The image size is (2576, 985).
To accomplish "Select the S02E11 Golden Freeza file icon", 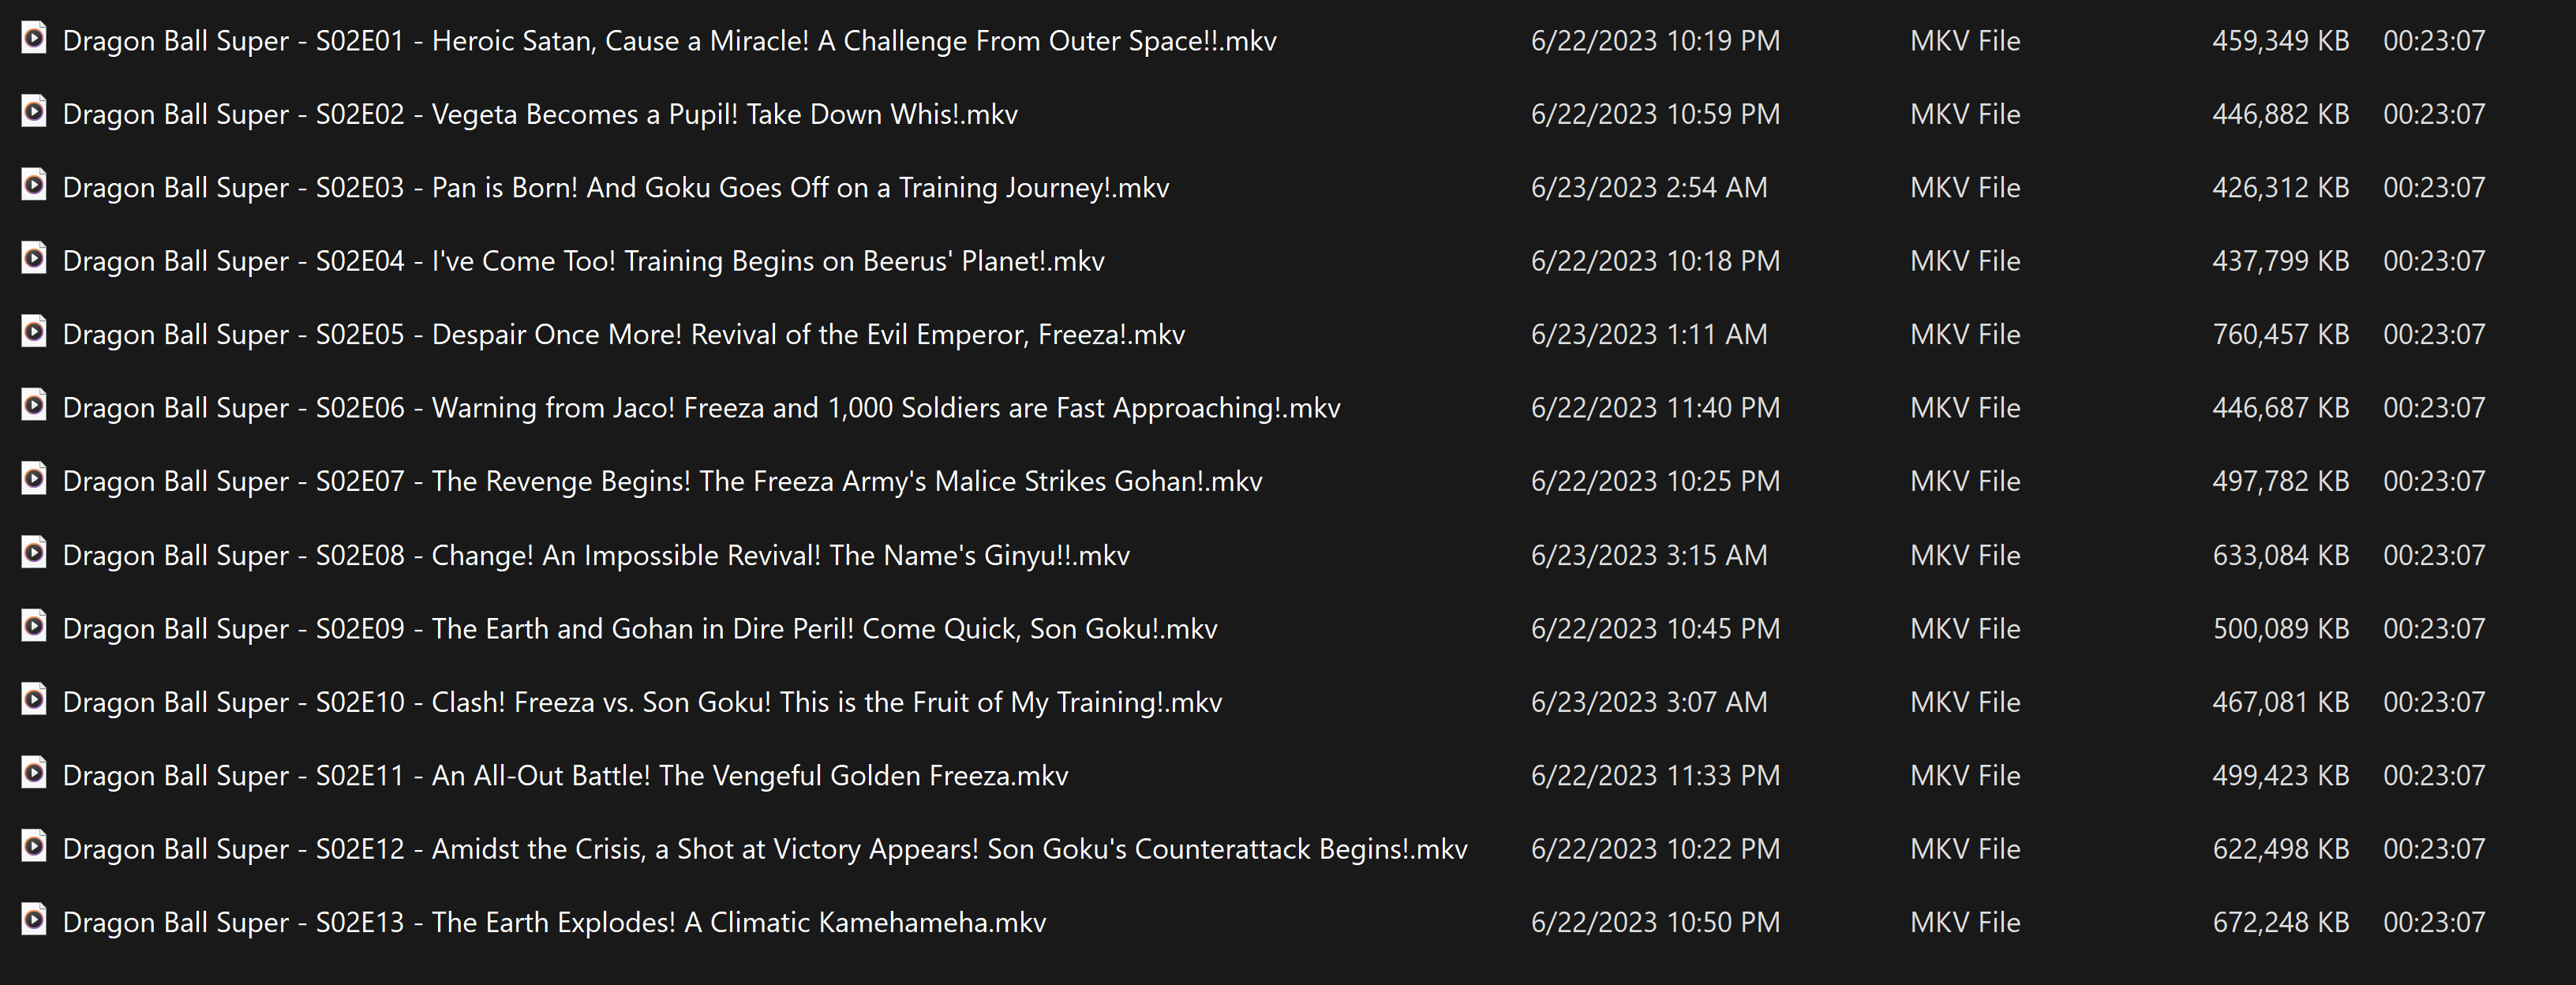I will pos(34,774).
